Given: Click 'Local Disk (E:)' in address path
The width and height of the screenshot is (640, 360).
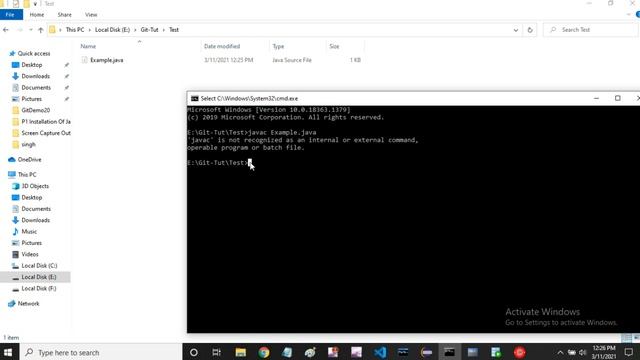Looking at the screenshot, I should 112,30.
